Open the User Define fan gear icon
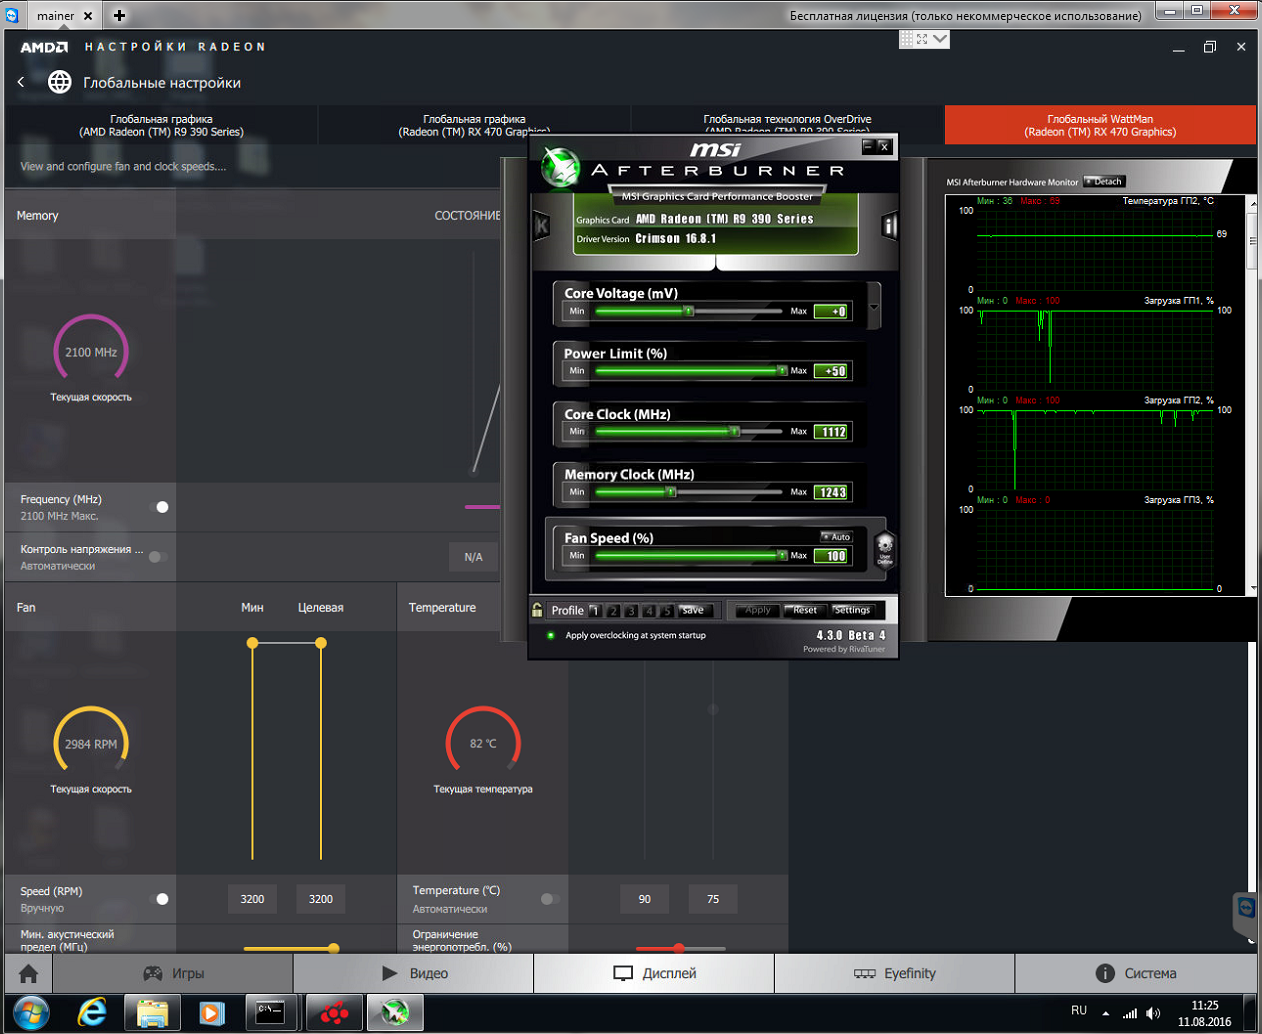 tap(885, 549)
